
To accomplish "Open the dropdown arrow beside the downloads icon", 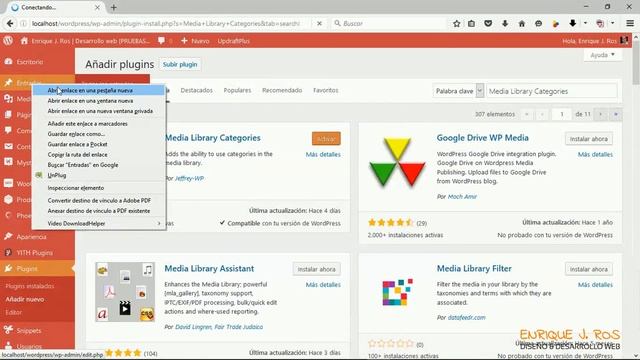I will tap(585, 24).
